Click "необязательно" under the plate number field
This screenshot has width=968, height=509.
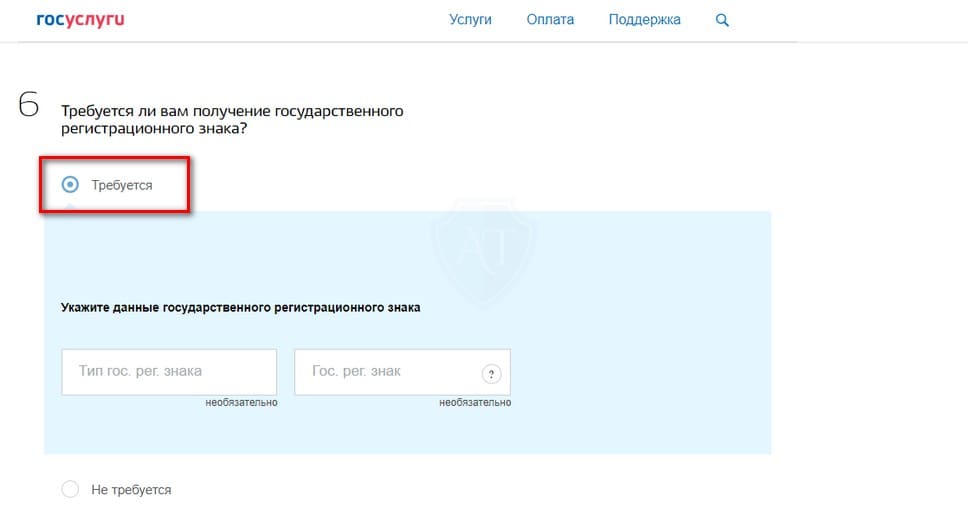point(475,403)
